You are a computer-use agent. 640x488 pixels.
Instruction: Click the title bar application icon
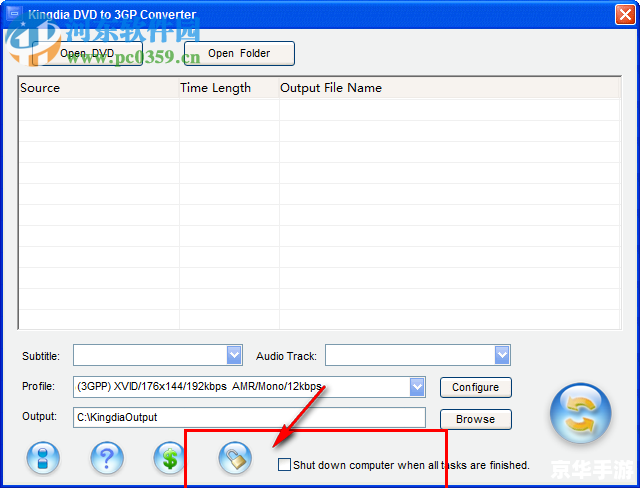point(14,13)
